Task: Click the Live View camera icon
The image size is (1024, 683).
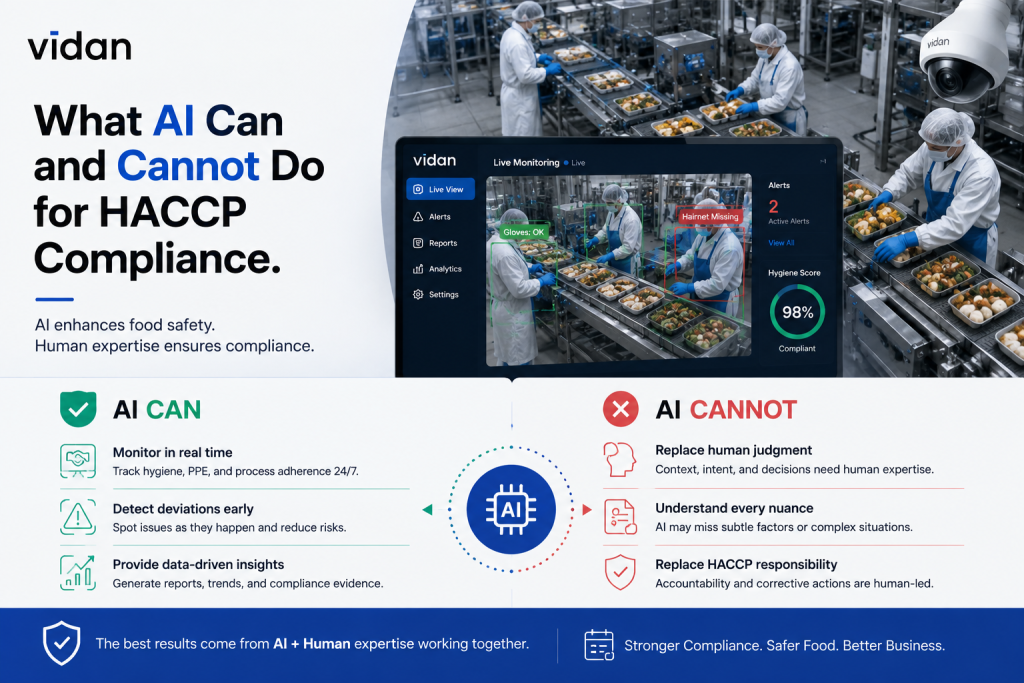Action: pos(418,189)
